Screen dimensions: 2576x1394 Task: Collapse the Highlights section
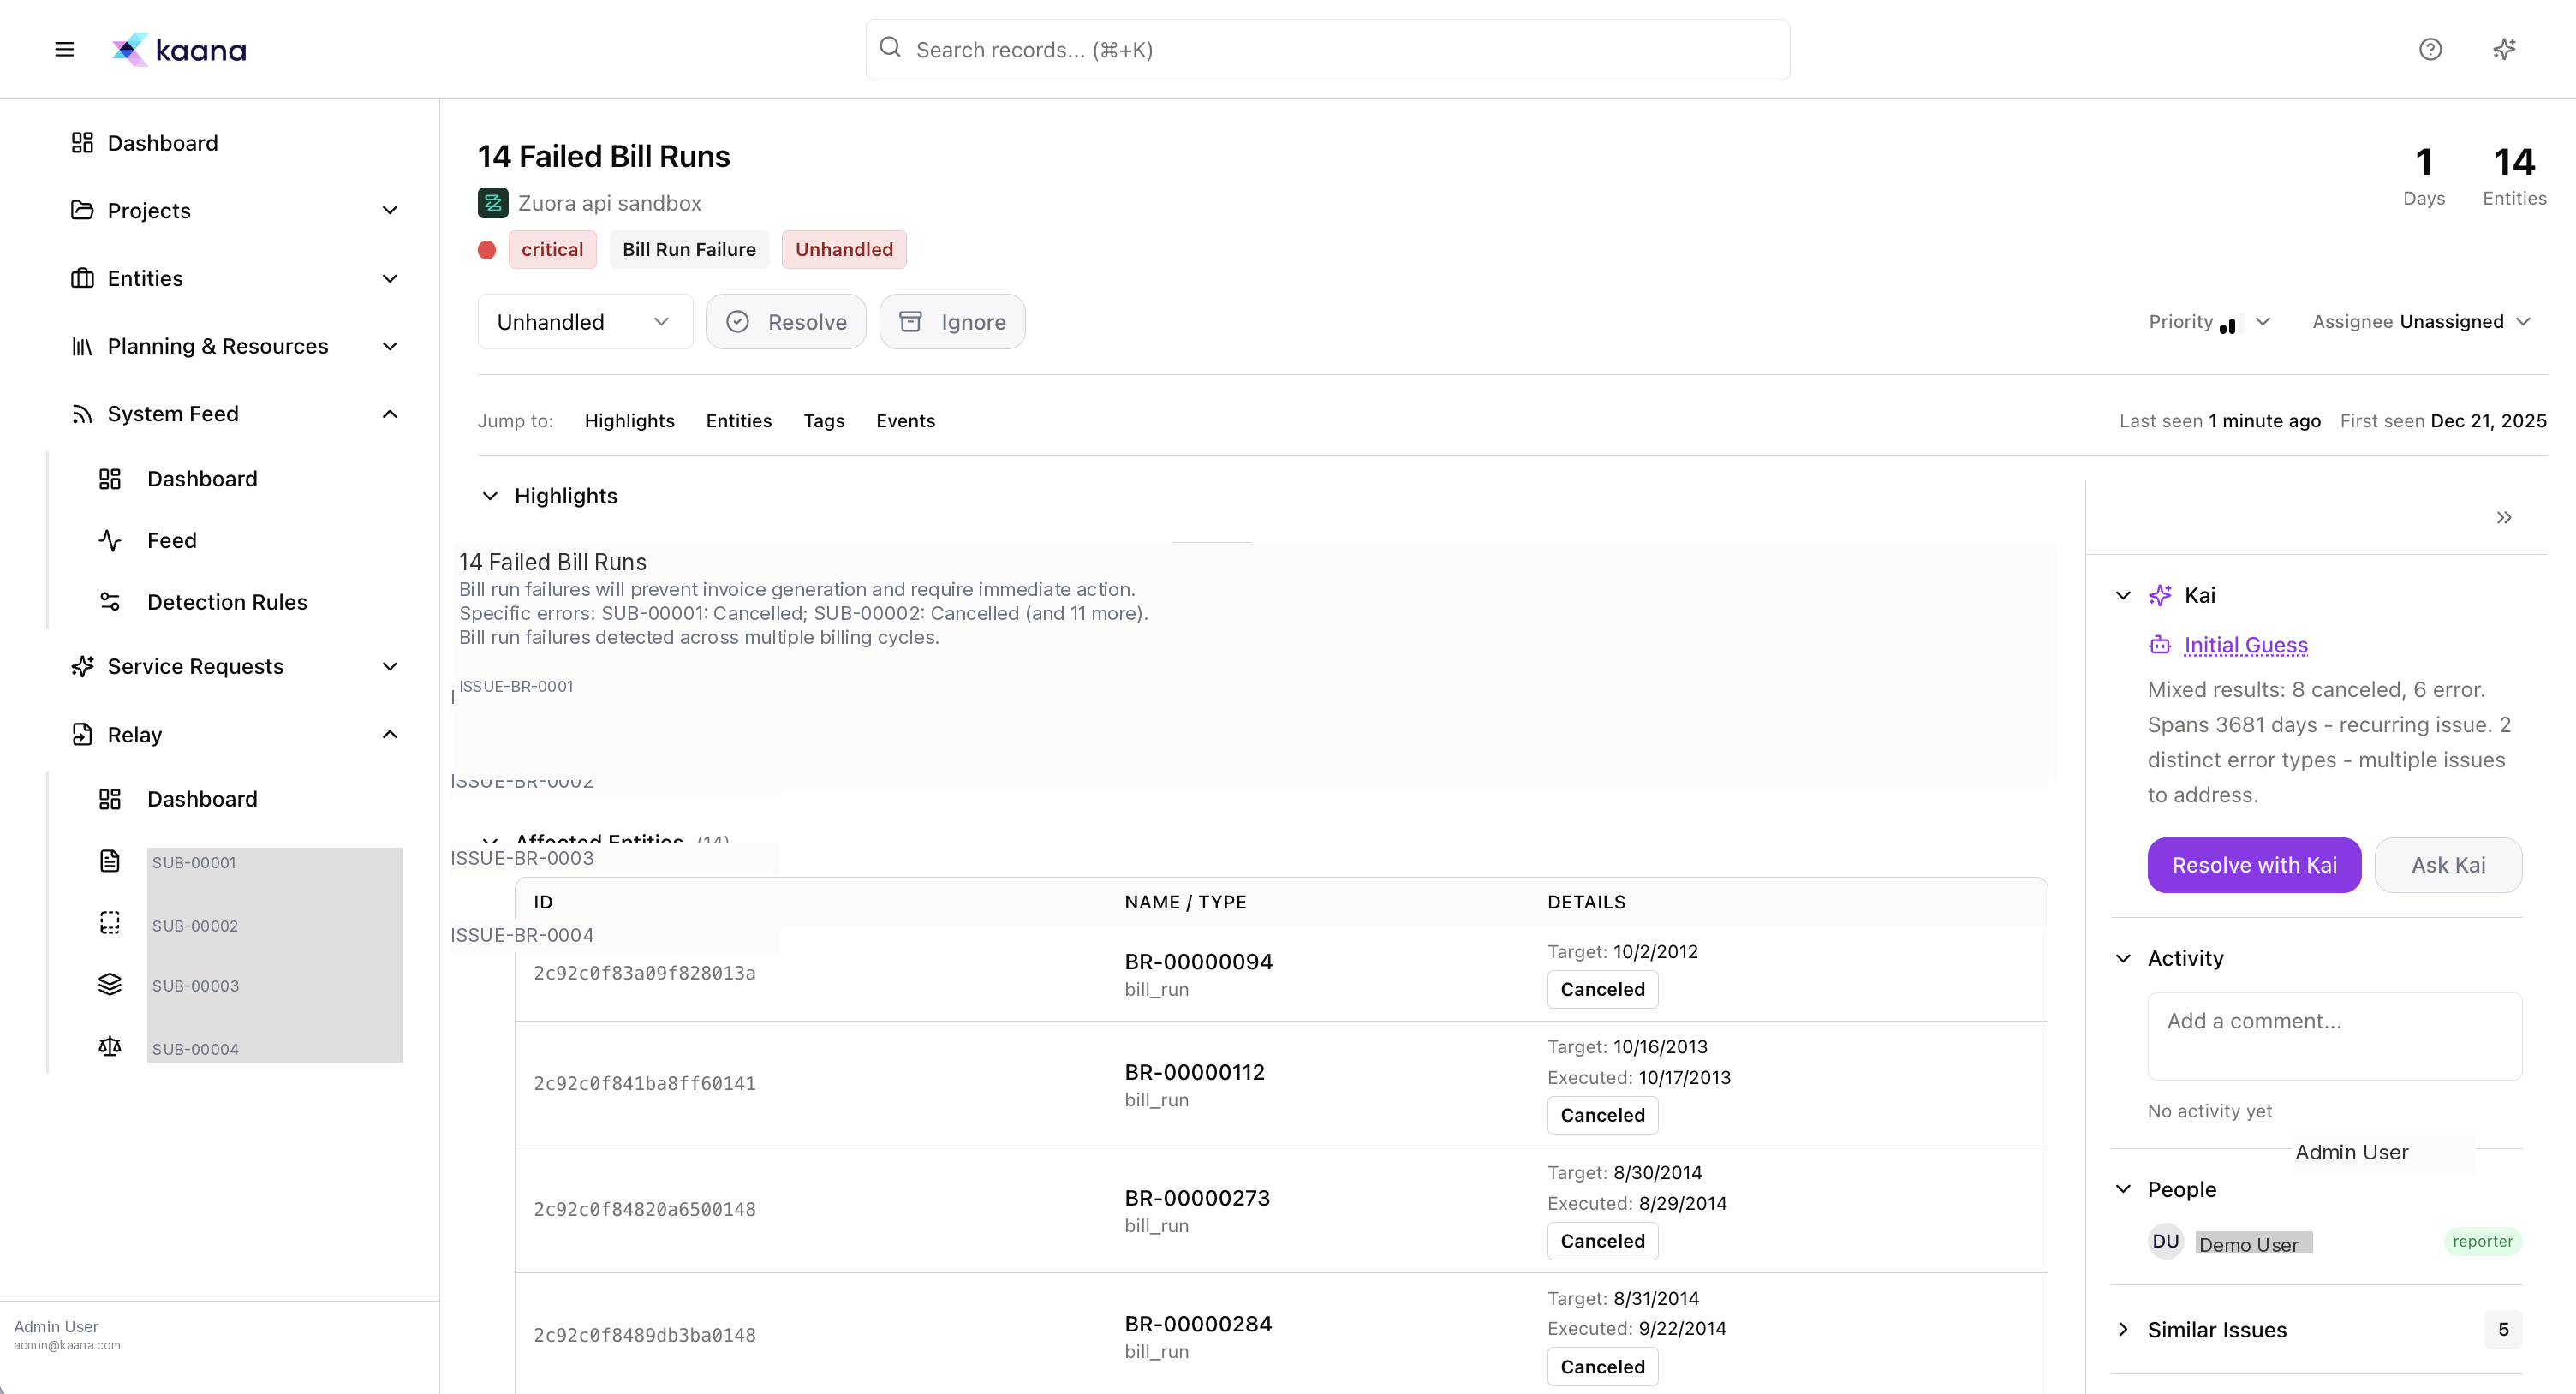pyautogui.click(x=490, y=496)
